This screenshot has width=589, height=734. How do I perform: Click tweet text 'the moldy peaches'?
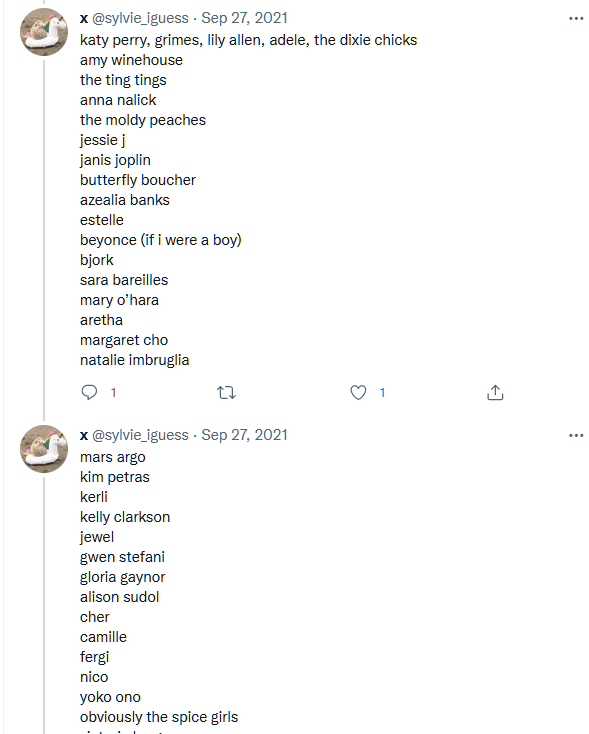(143, 120)
